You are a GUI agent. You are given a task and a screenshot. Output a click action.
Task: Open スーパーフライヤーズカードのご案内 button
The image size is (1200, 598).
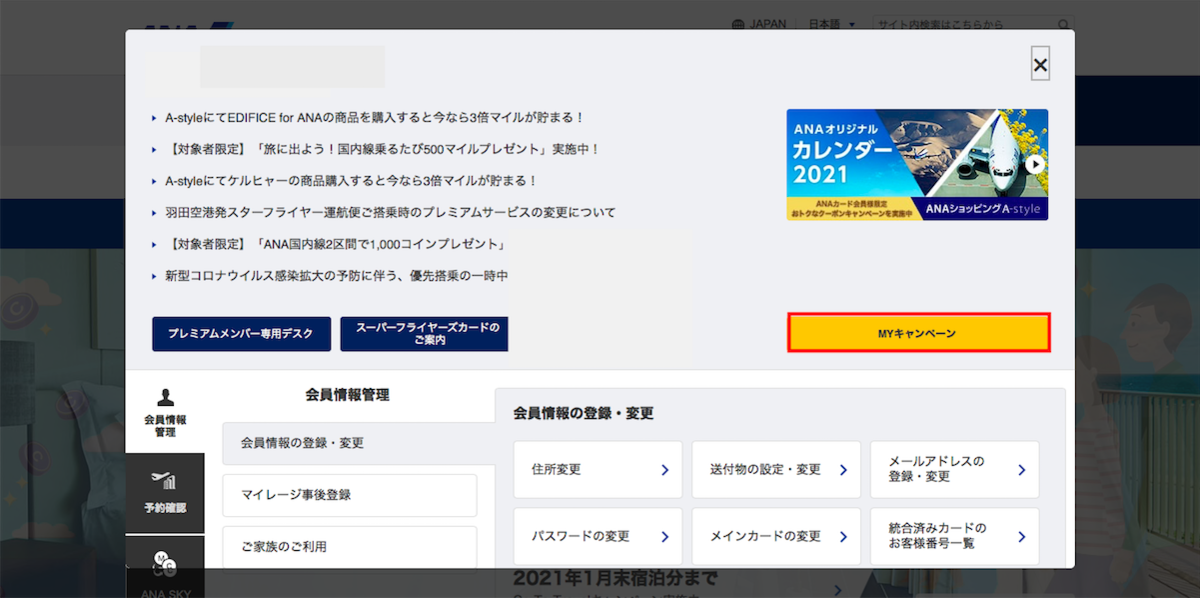425,334
